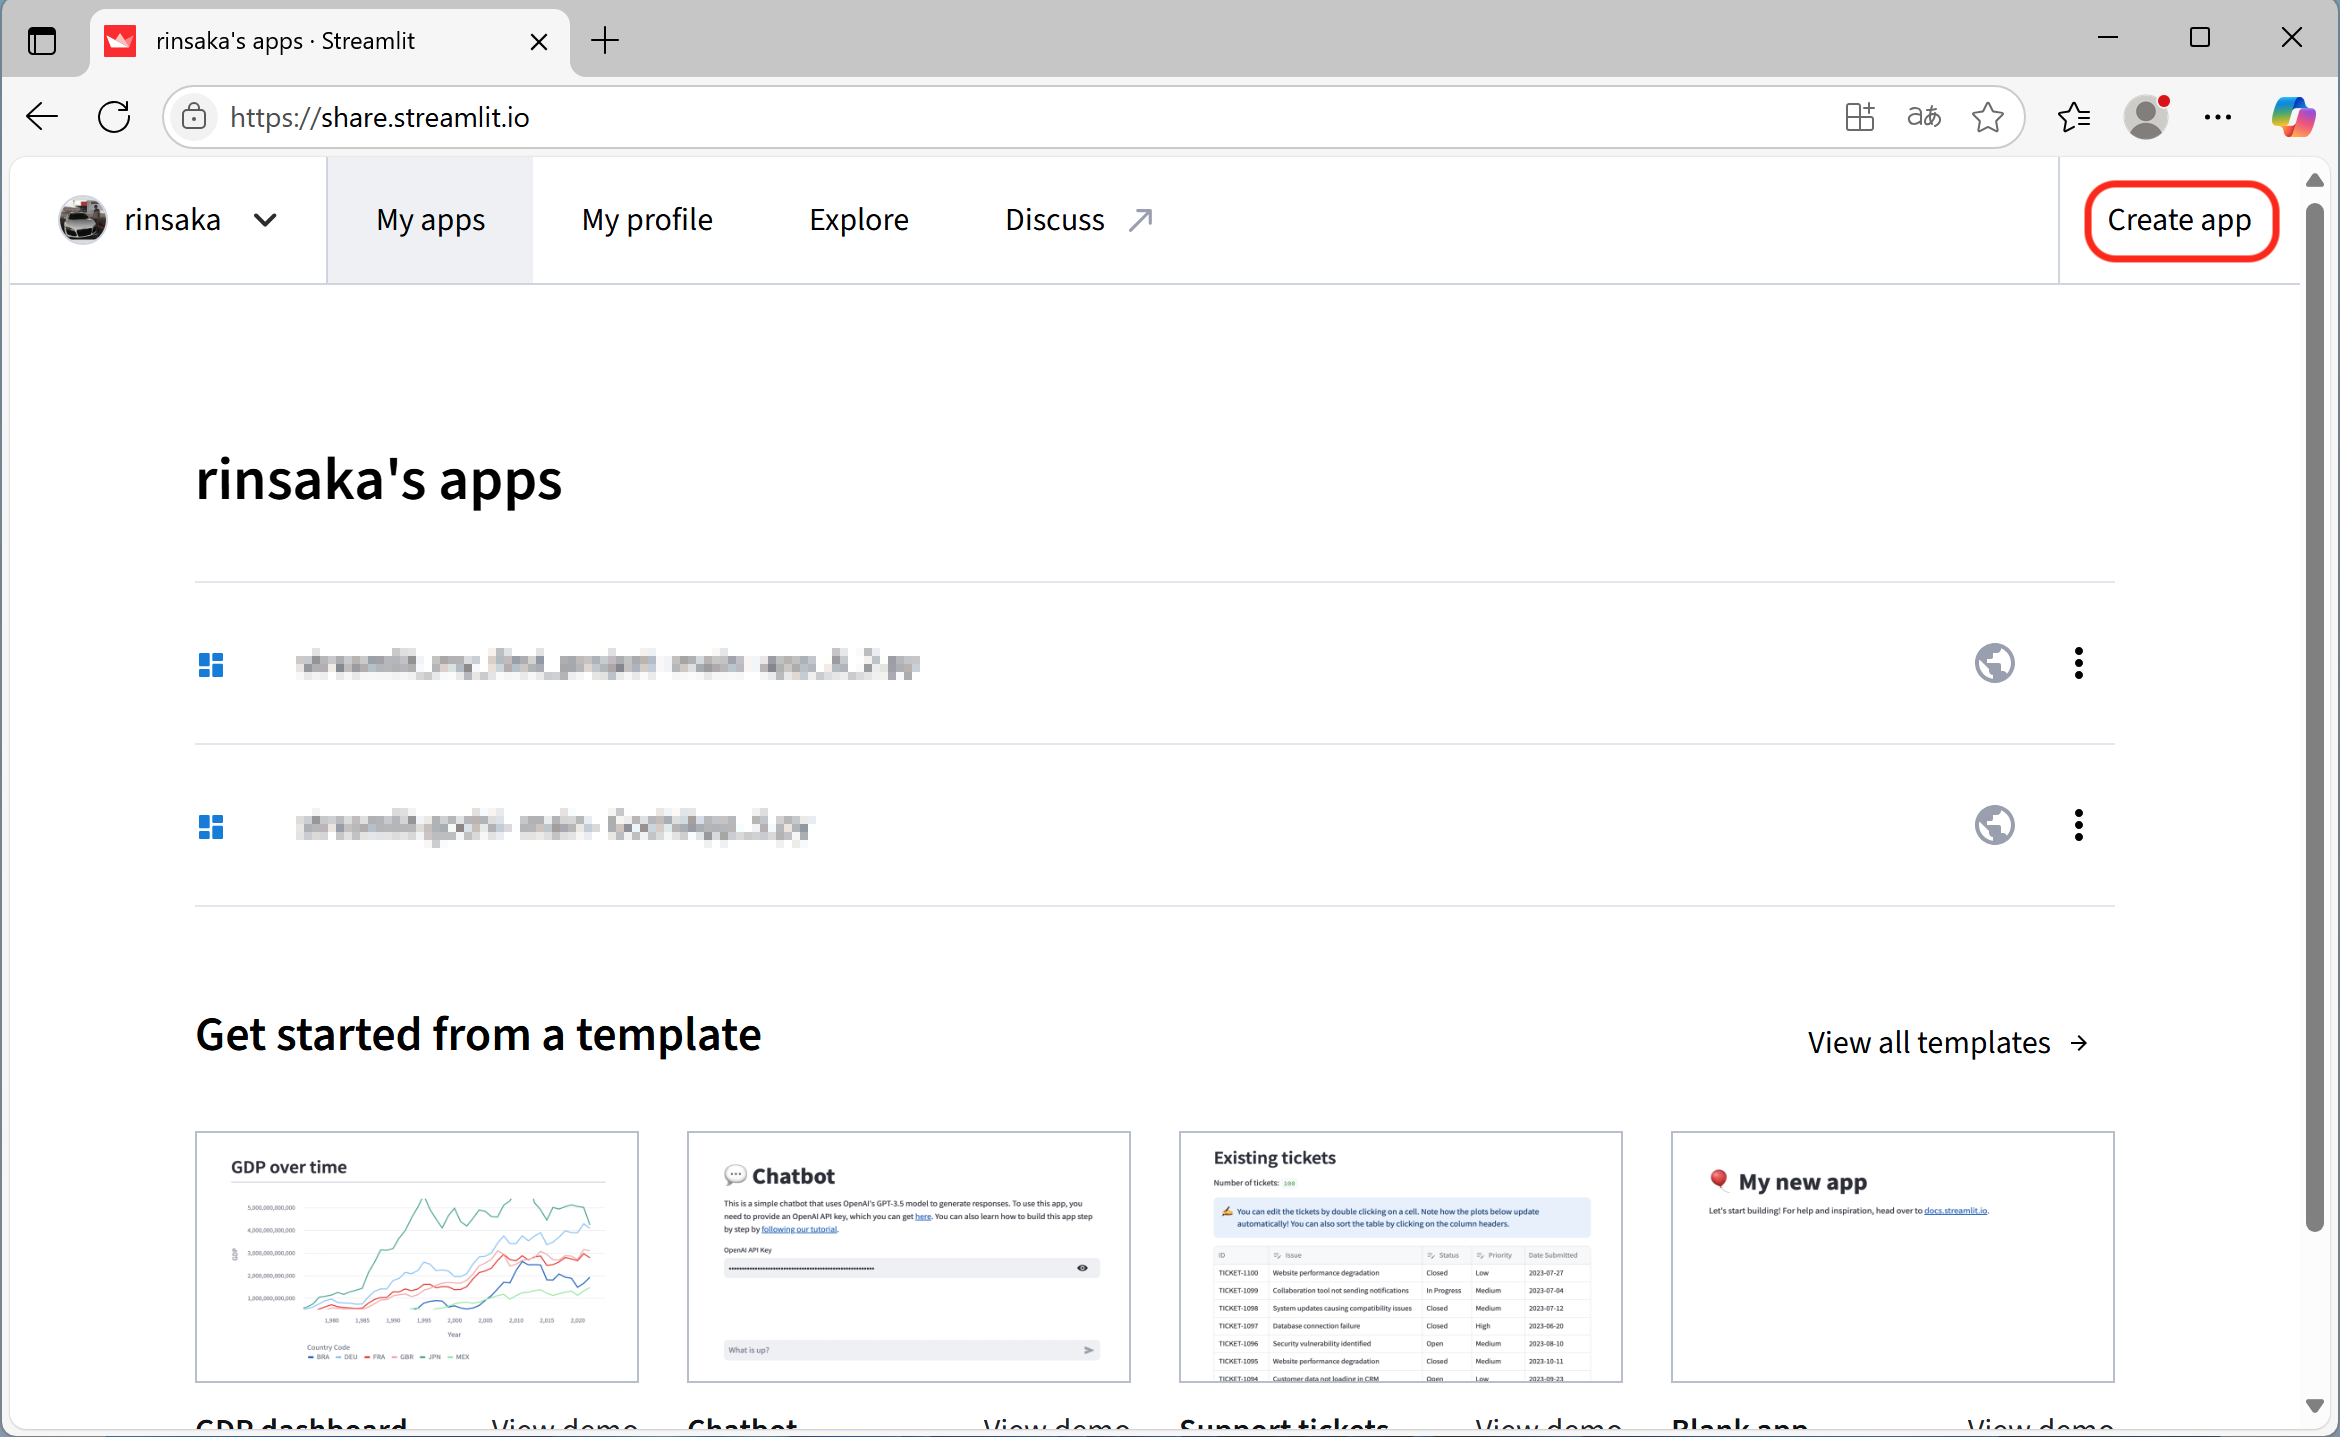Viewport: 2340px width, 1437px height.
Task: Open a new browser tab
Action: pos(605,41)
